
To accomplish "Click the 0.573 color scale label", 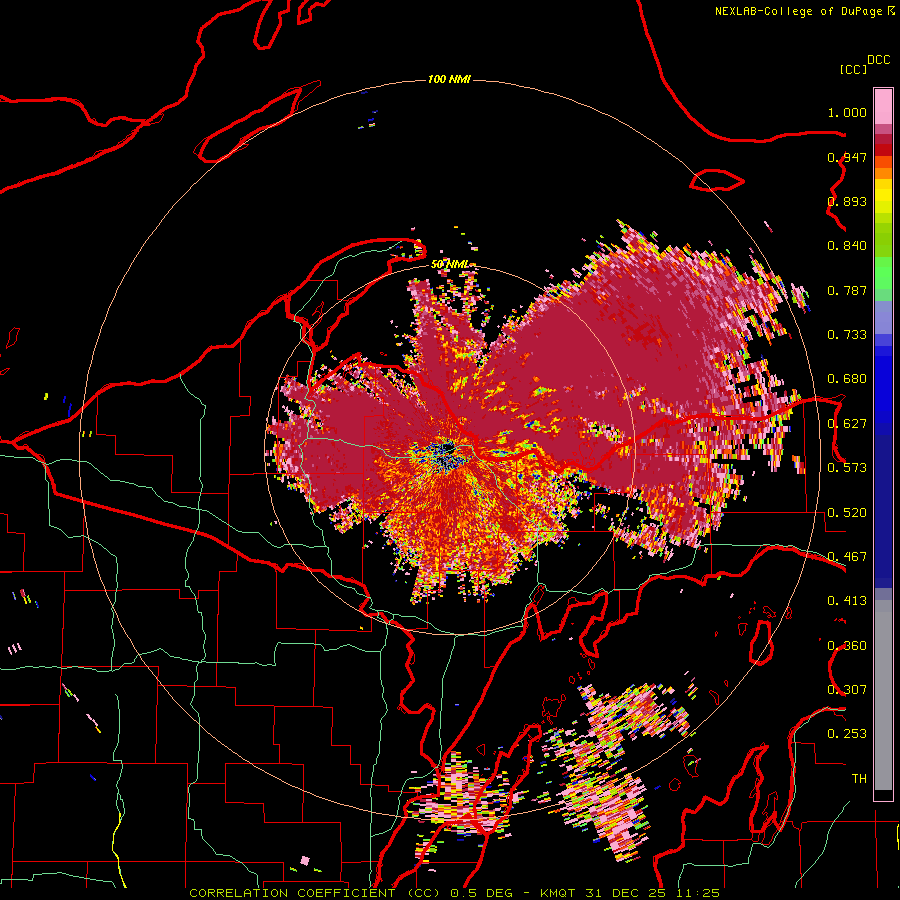I will 847,468.
